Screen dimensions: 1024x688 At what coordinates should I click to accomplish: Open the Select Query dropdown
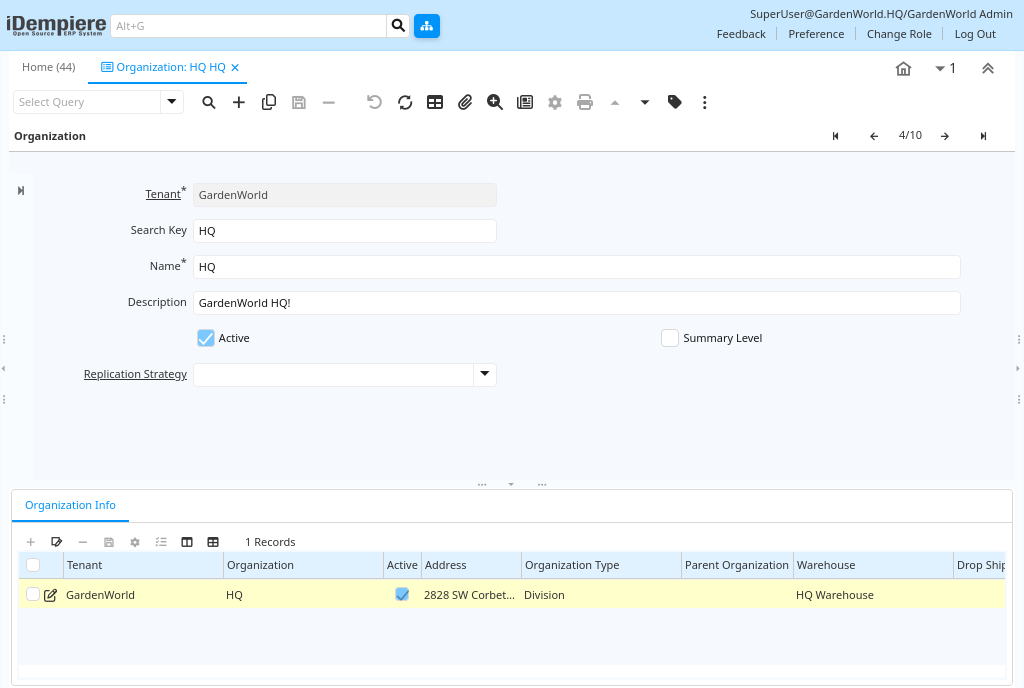point(172,102)
